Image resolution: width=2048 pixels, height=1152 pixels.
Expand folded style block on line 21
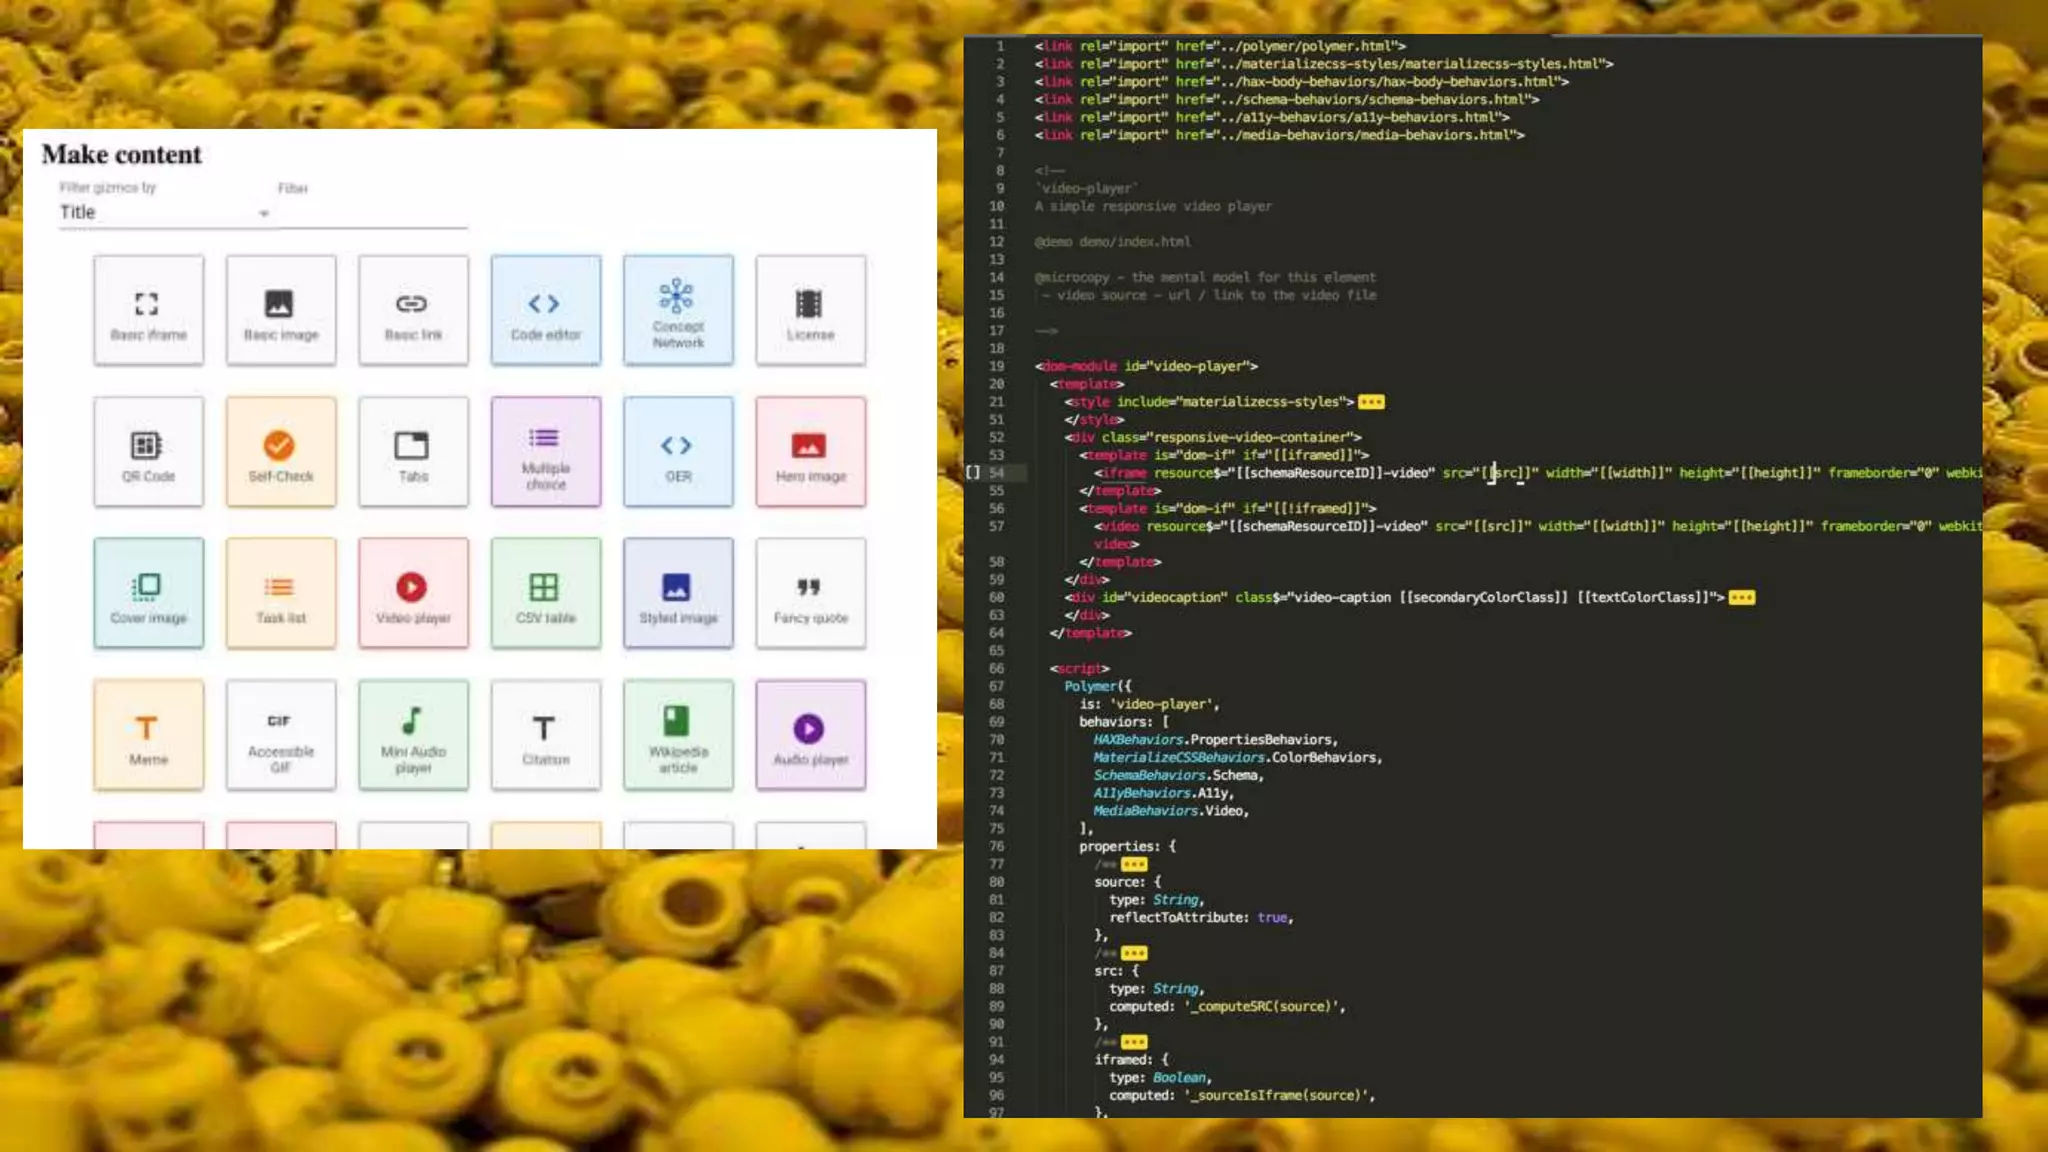pyautogui.click(x=1371, y=402)
